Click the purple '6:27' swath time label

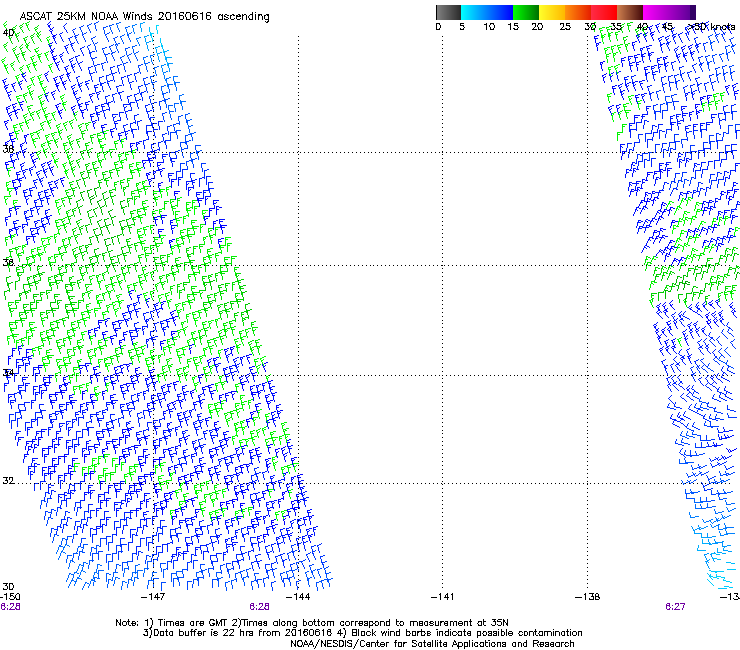pos(675,607)
